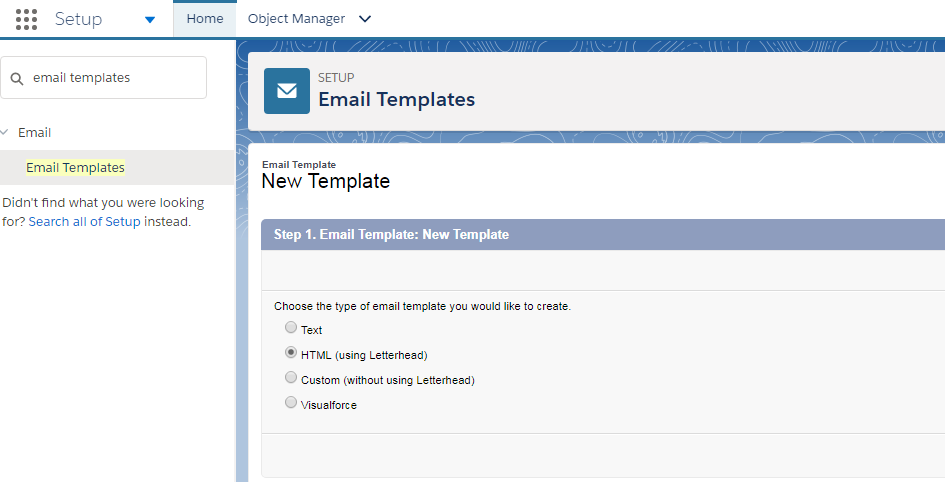Switch to the Home tab
This screenshot has height=482, width=945.
(205, 19)
